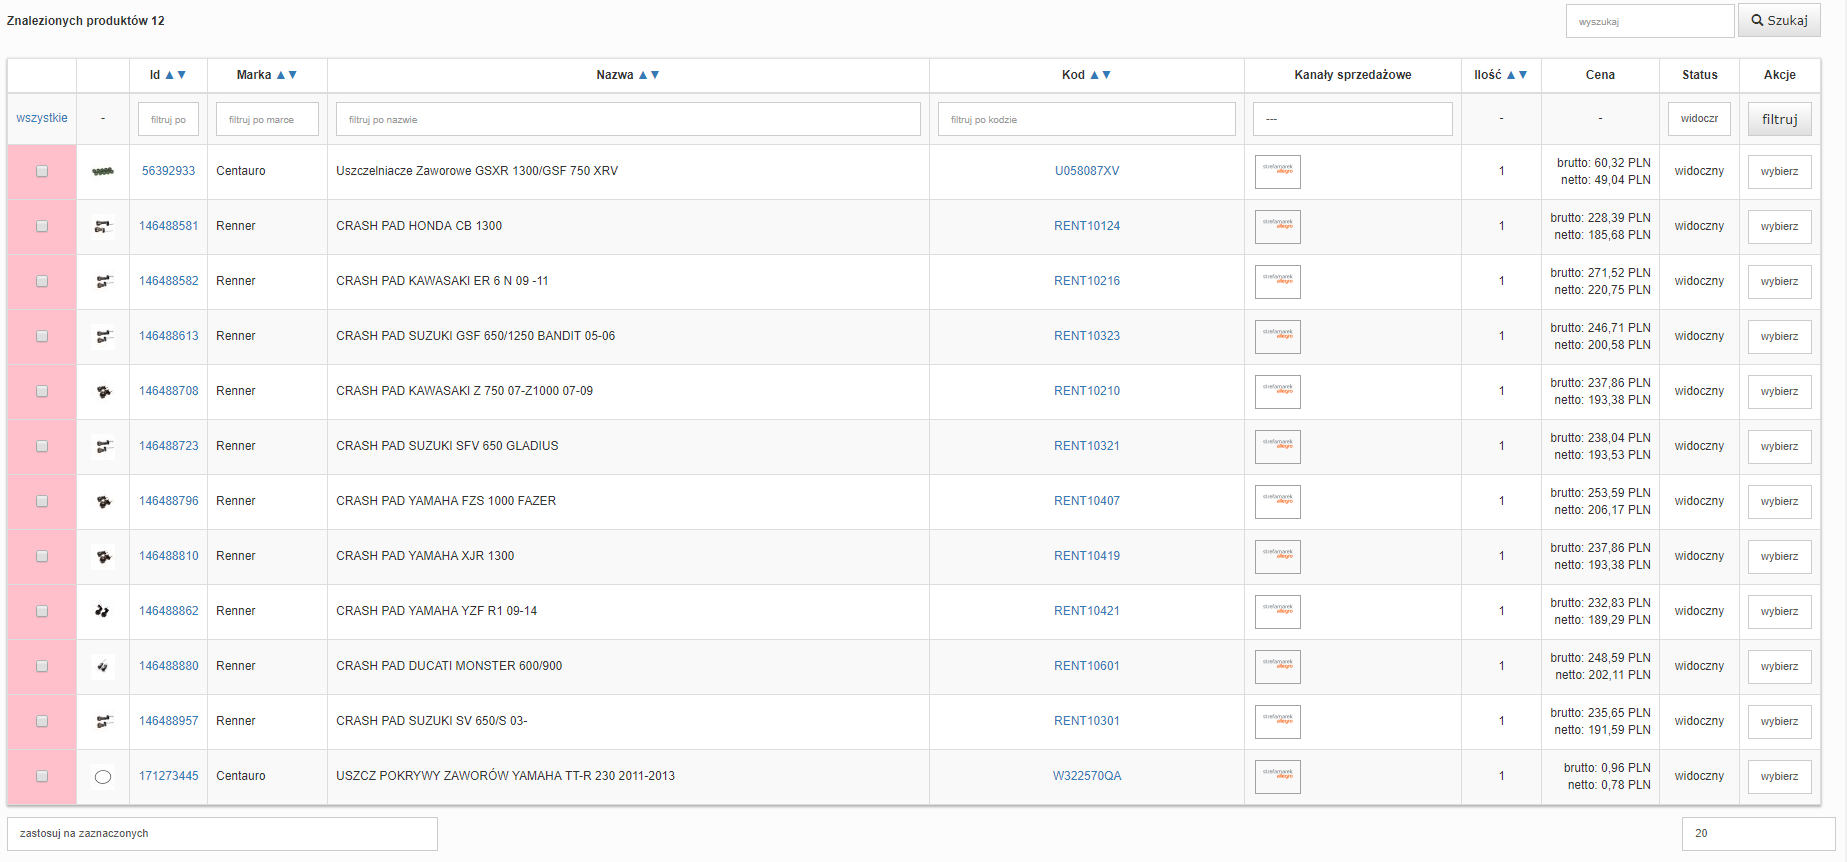Sort Nazwa column ascending with up arrow
1847x862 pixels.
[643, 75]
